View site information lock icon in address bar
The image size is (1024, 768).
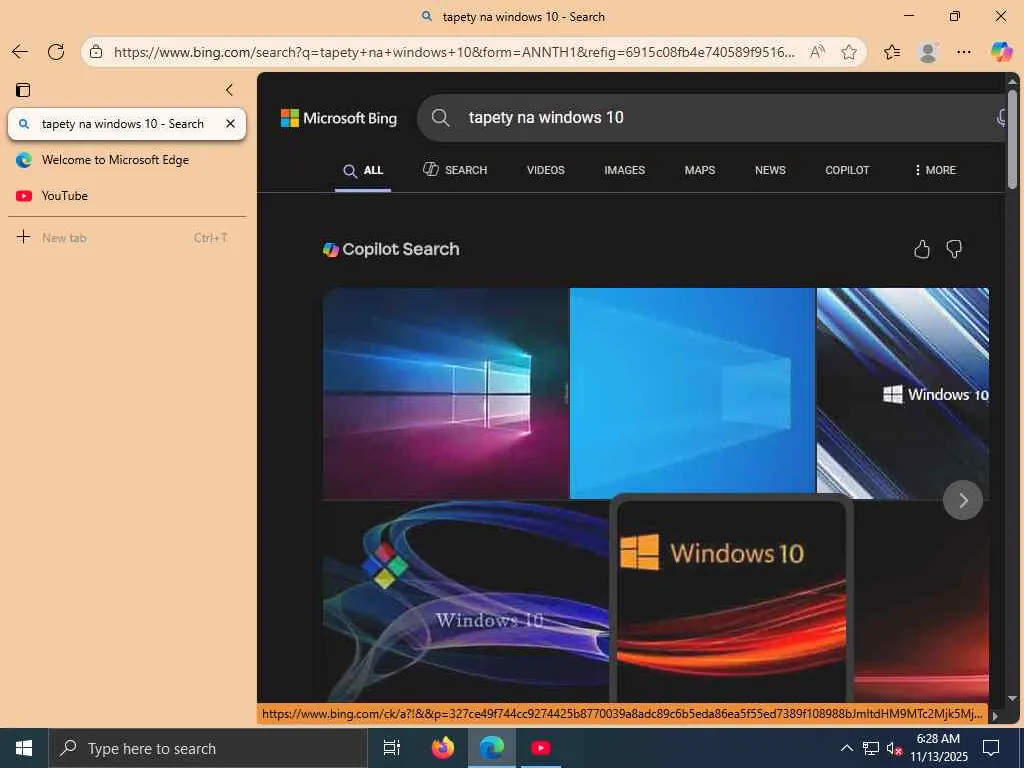coord(96,52)
